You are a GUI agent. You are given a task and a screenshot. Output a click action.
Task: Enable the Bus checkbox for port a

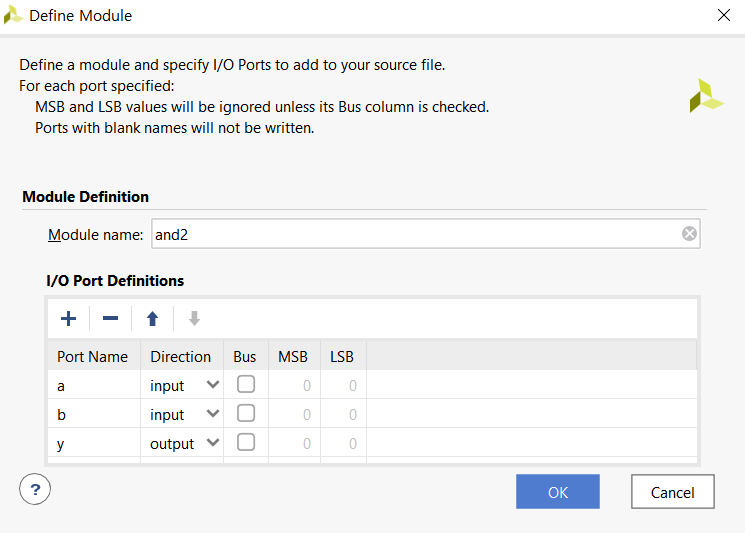pyautogui.click(x=245, y=385)
